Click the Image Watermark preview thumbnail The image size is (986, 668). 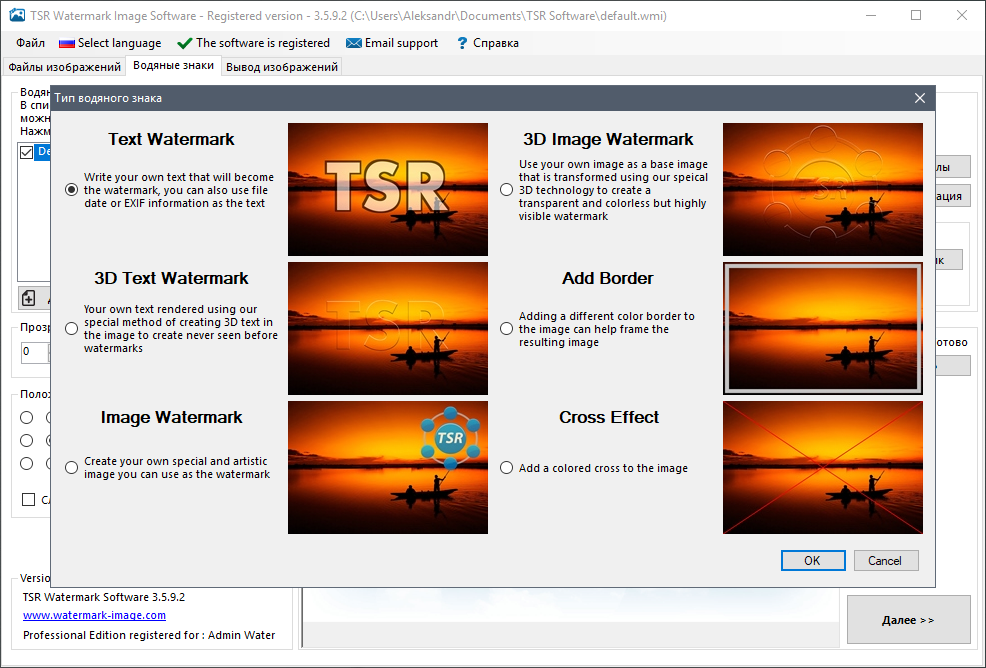click(388, 467)
